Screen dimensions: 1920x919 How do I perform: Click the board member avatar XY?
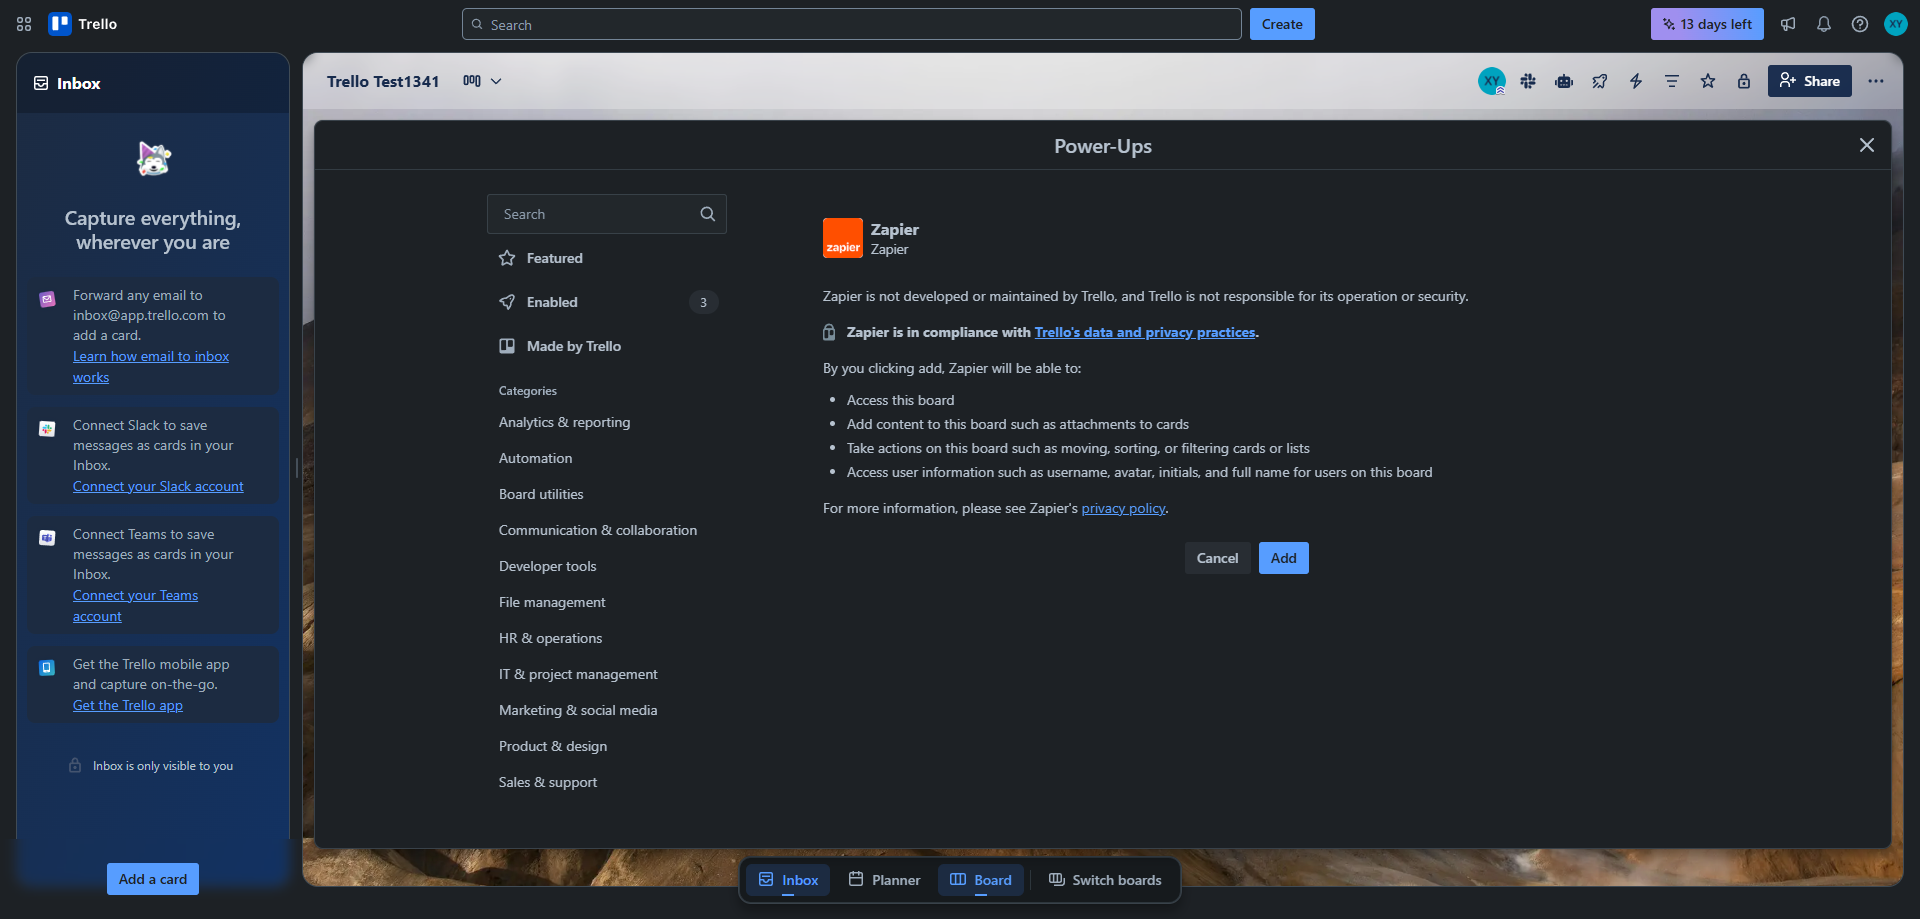tap(1492, 81)
